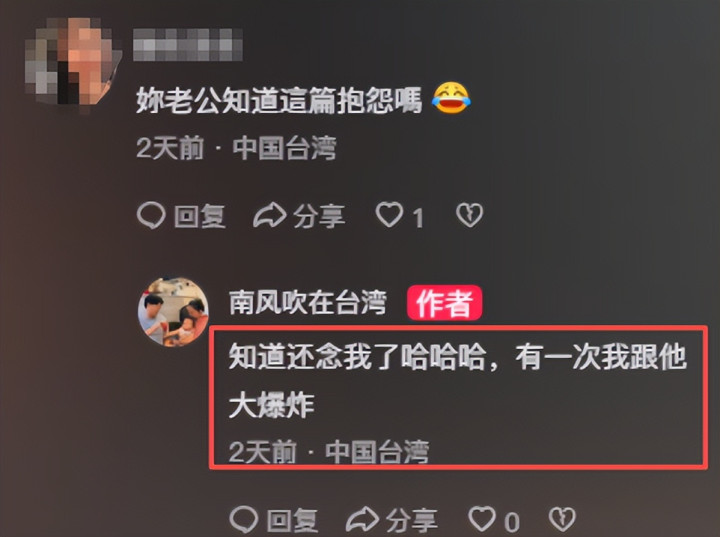Dislike the first comment with the broken heart icon
The height and width of the screenshot is (537, 720).
(469, 215)
